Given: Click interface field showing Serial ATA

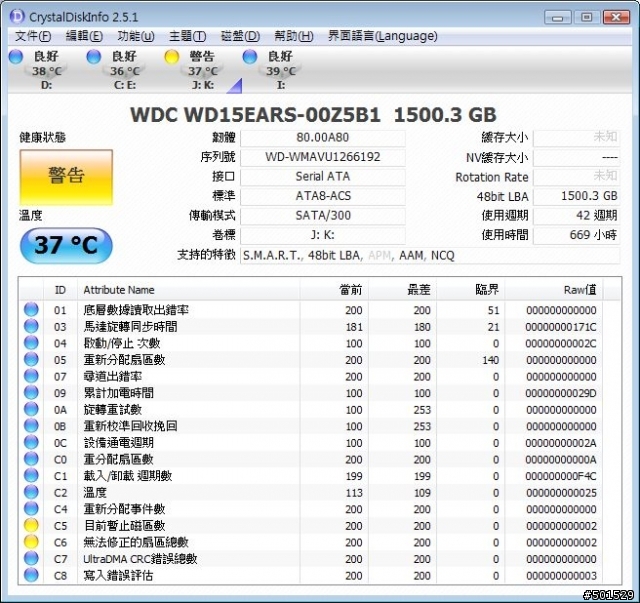Looking at the screenshot, I should click(323, 177).
